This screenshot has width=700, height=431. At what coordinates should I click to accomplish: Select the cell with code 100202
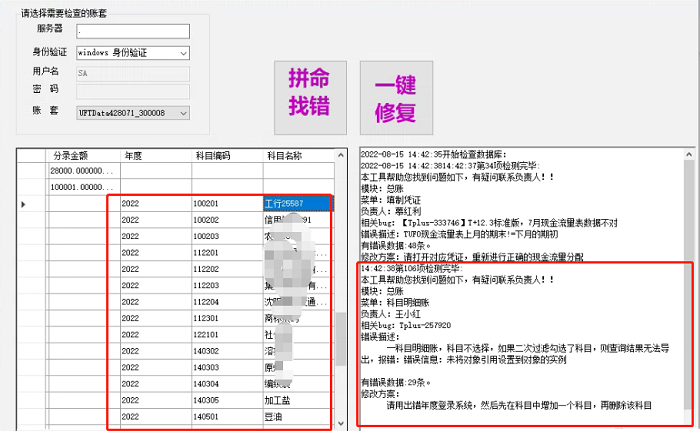(228, 220)
